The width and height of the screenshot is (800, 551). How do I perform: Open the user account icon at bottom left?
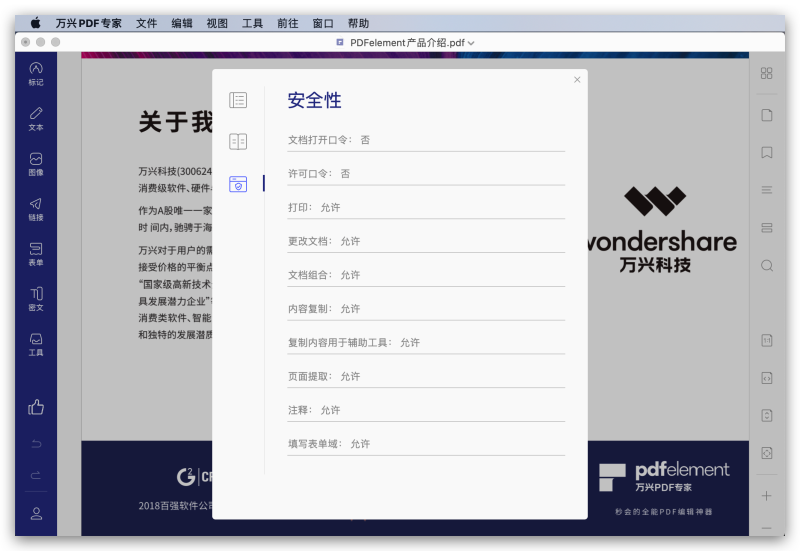click(36, 513)
